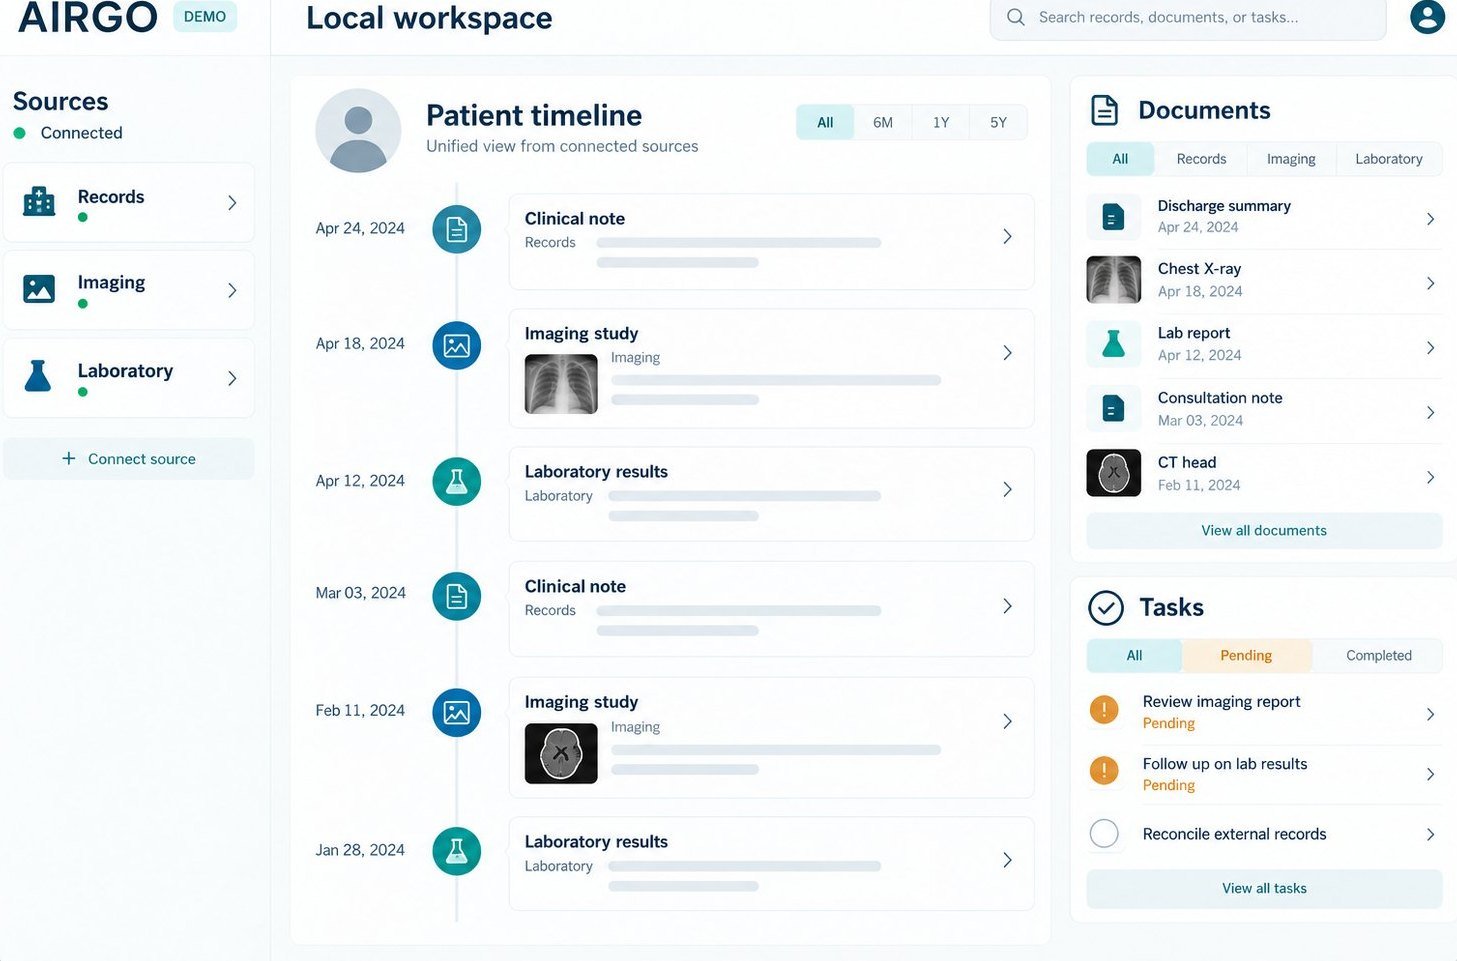Screen dimensions: 1457x961
Task: Mark Reconcile external records task complete
Action: coord(1104,833)
